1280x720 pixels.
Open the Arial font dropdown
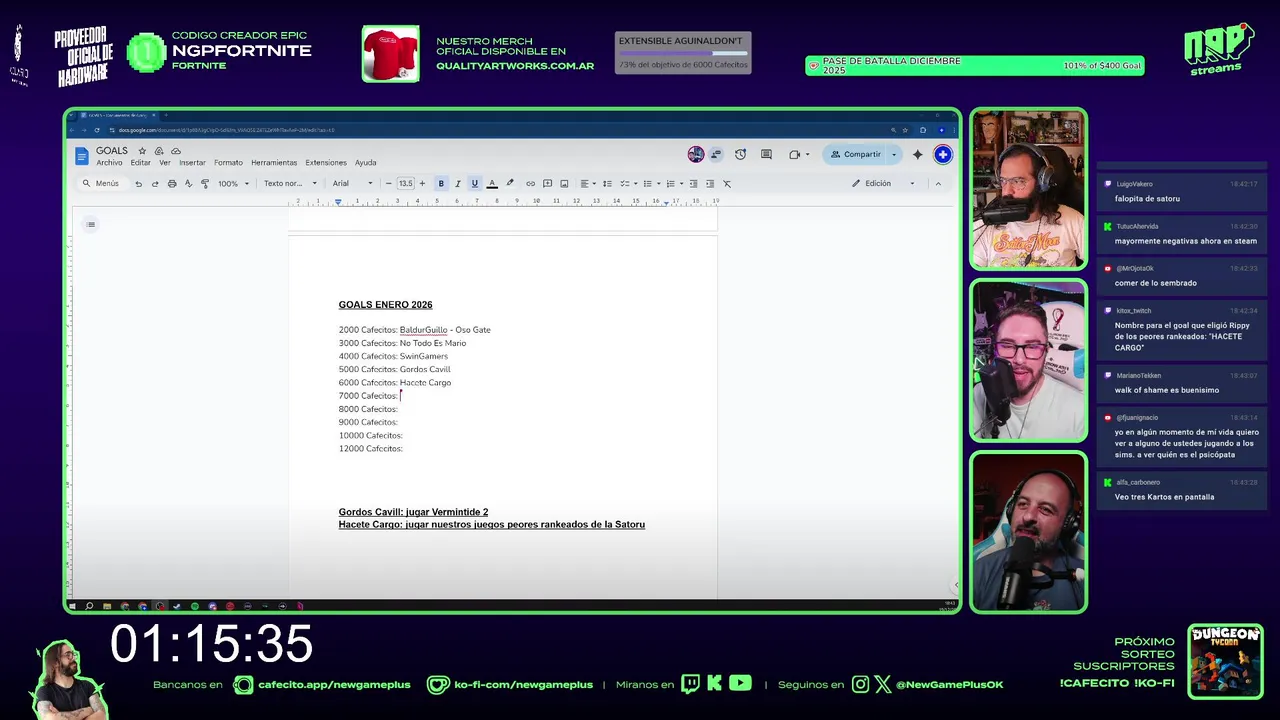coord(352,184)
